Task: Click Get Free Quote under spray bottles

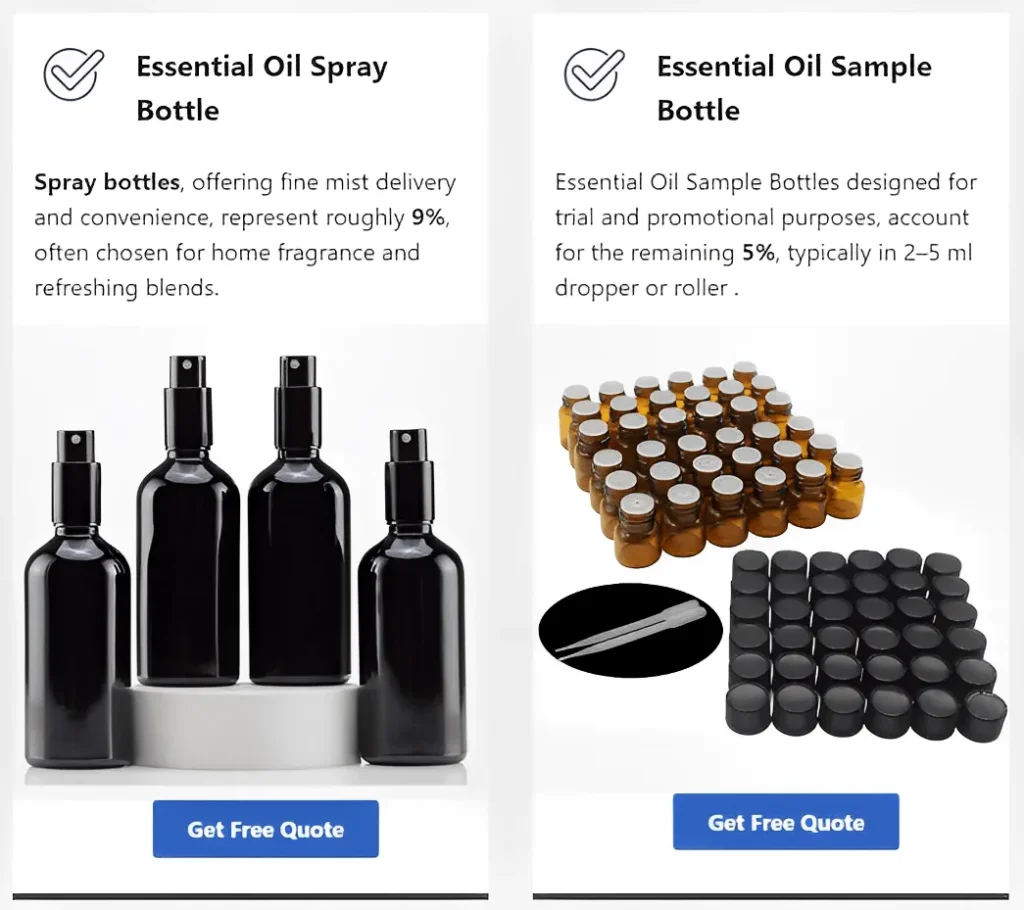Action: (266, 829)
